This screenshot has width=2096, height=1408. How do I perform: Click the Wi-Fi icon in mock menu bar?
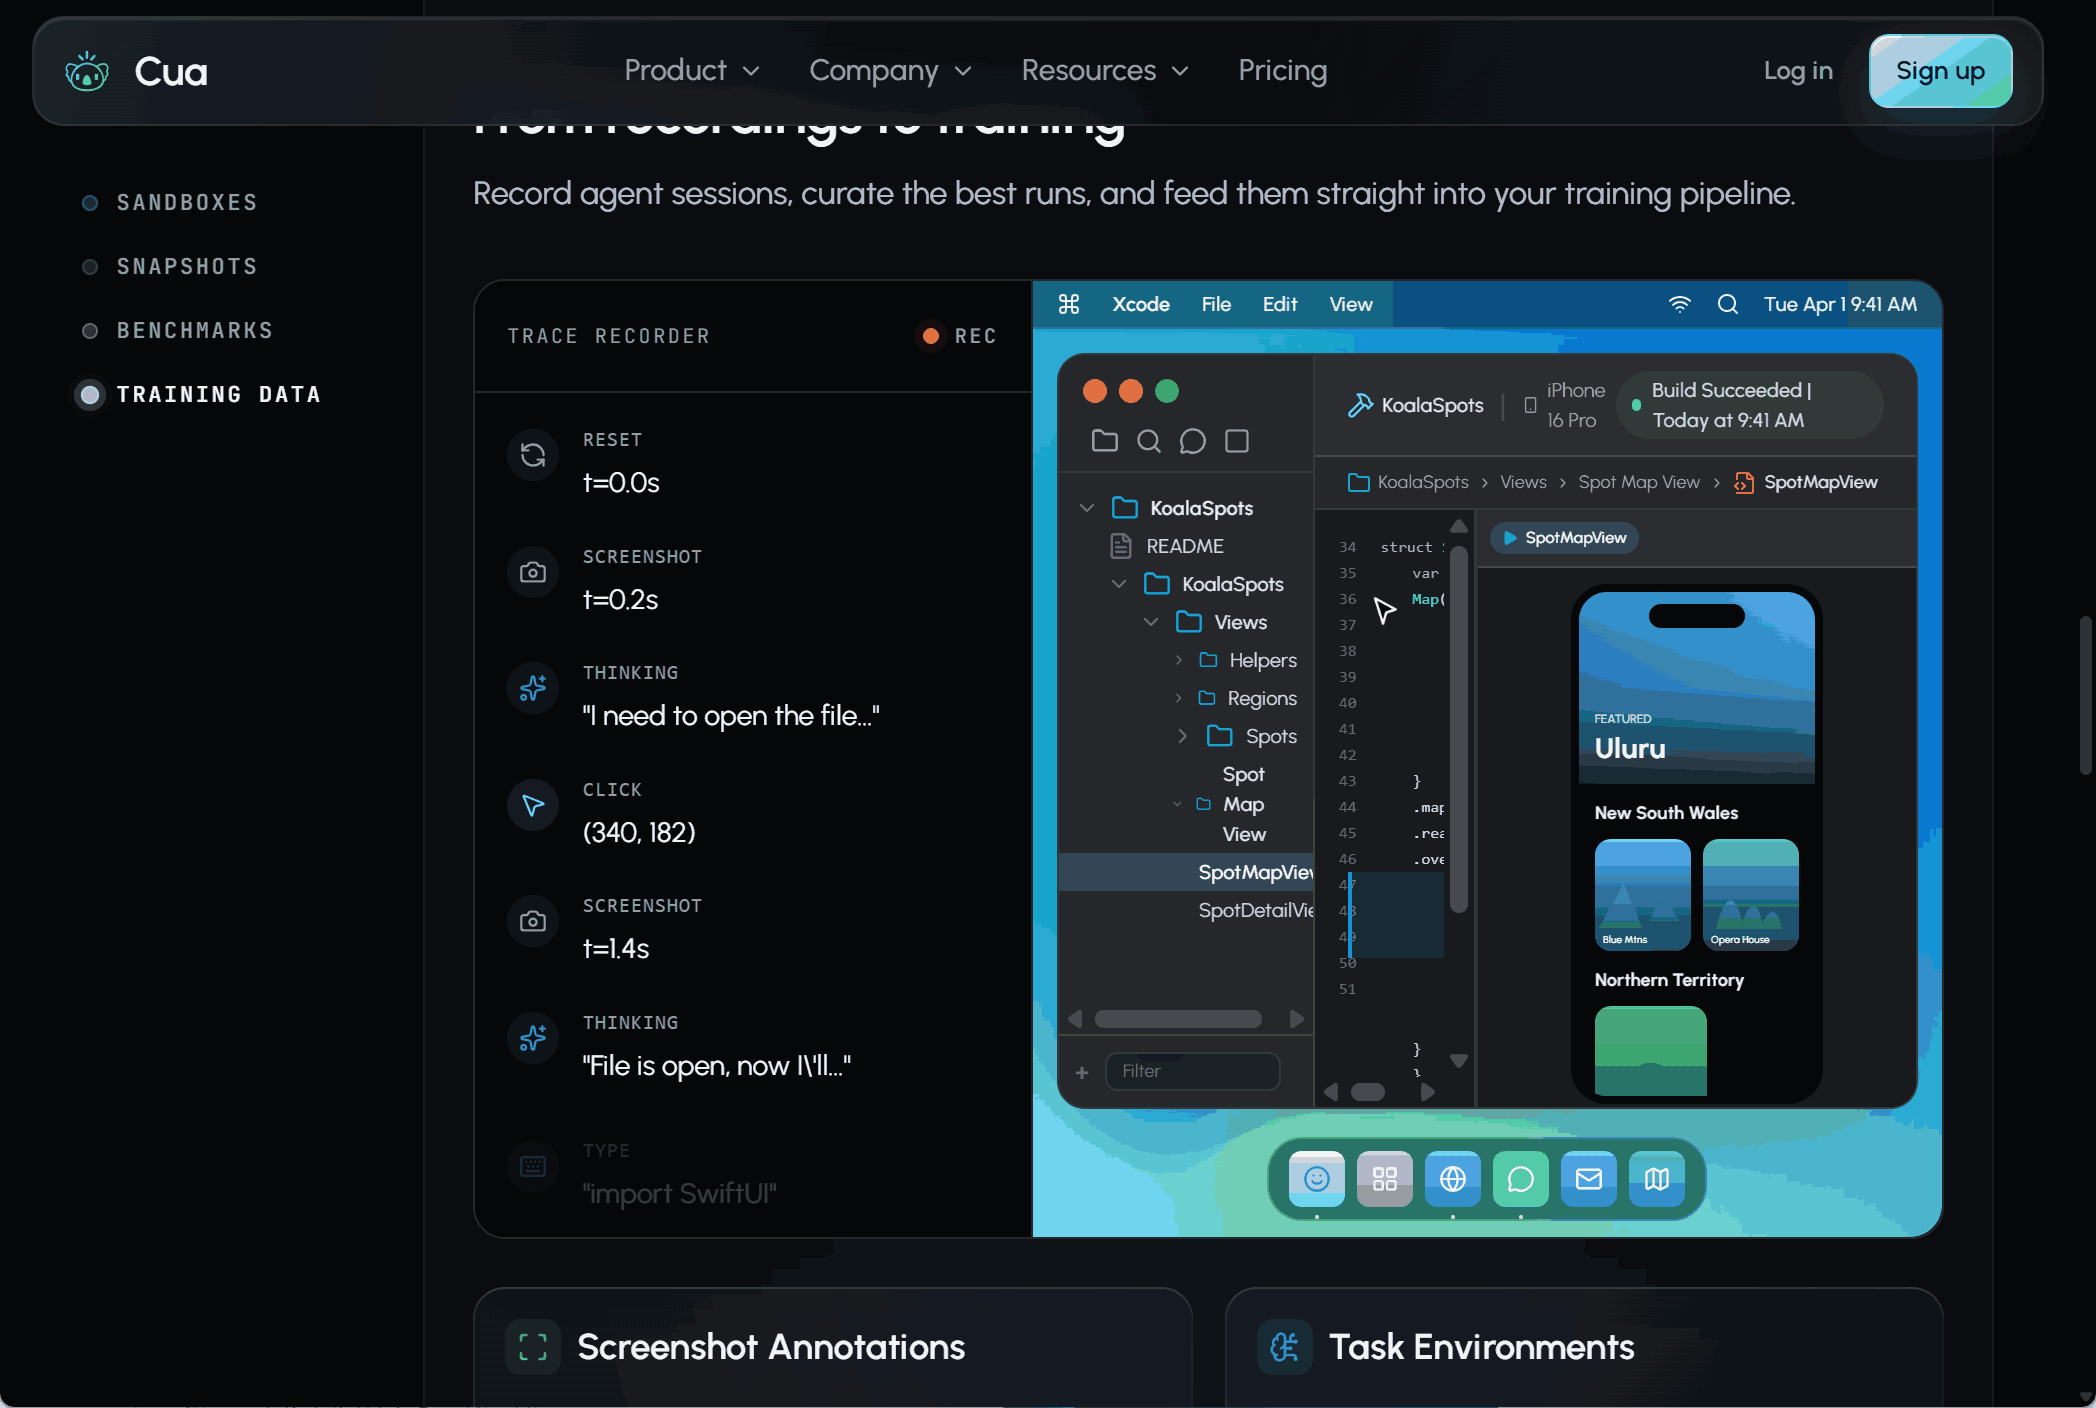click(x=1679, y=304)
